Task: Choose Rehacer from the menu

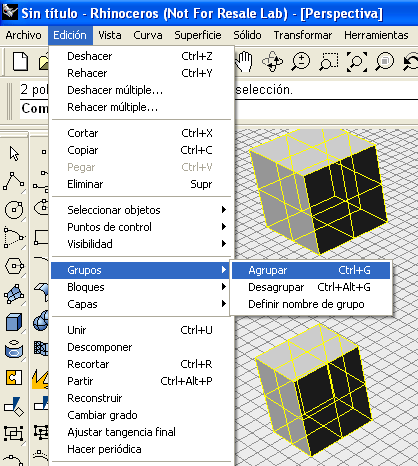Action: pyautogui.click(x=140, y=73)
